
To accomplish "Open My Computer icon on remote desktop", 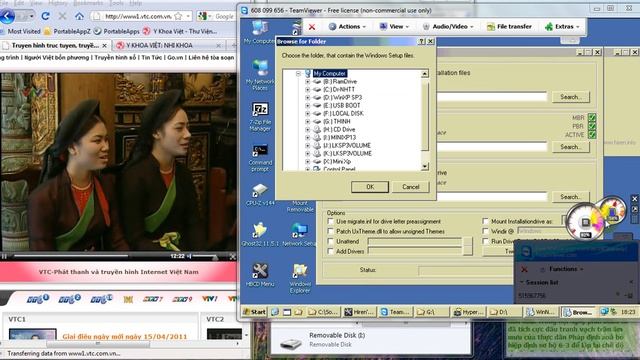I will pos(260,32).
